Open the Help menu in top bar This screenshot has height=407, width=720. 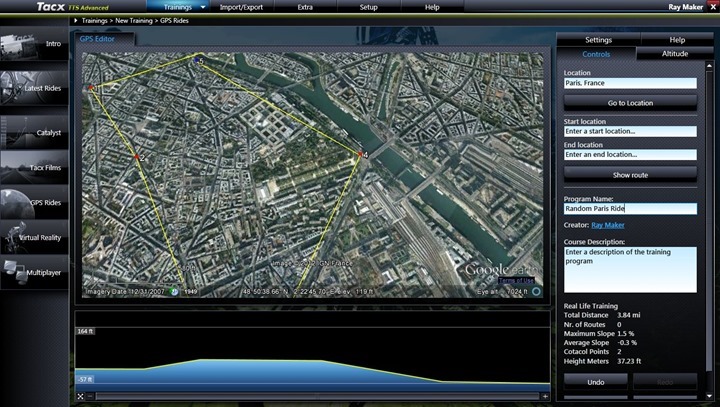point(432,7)
